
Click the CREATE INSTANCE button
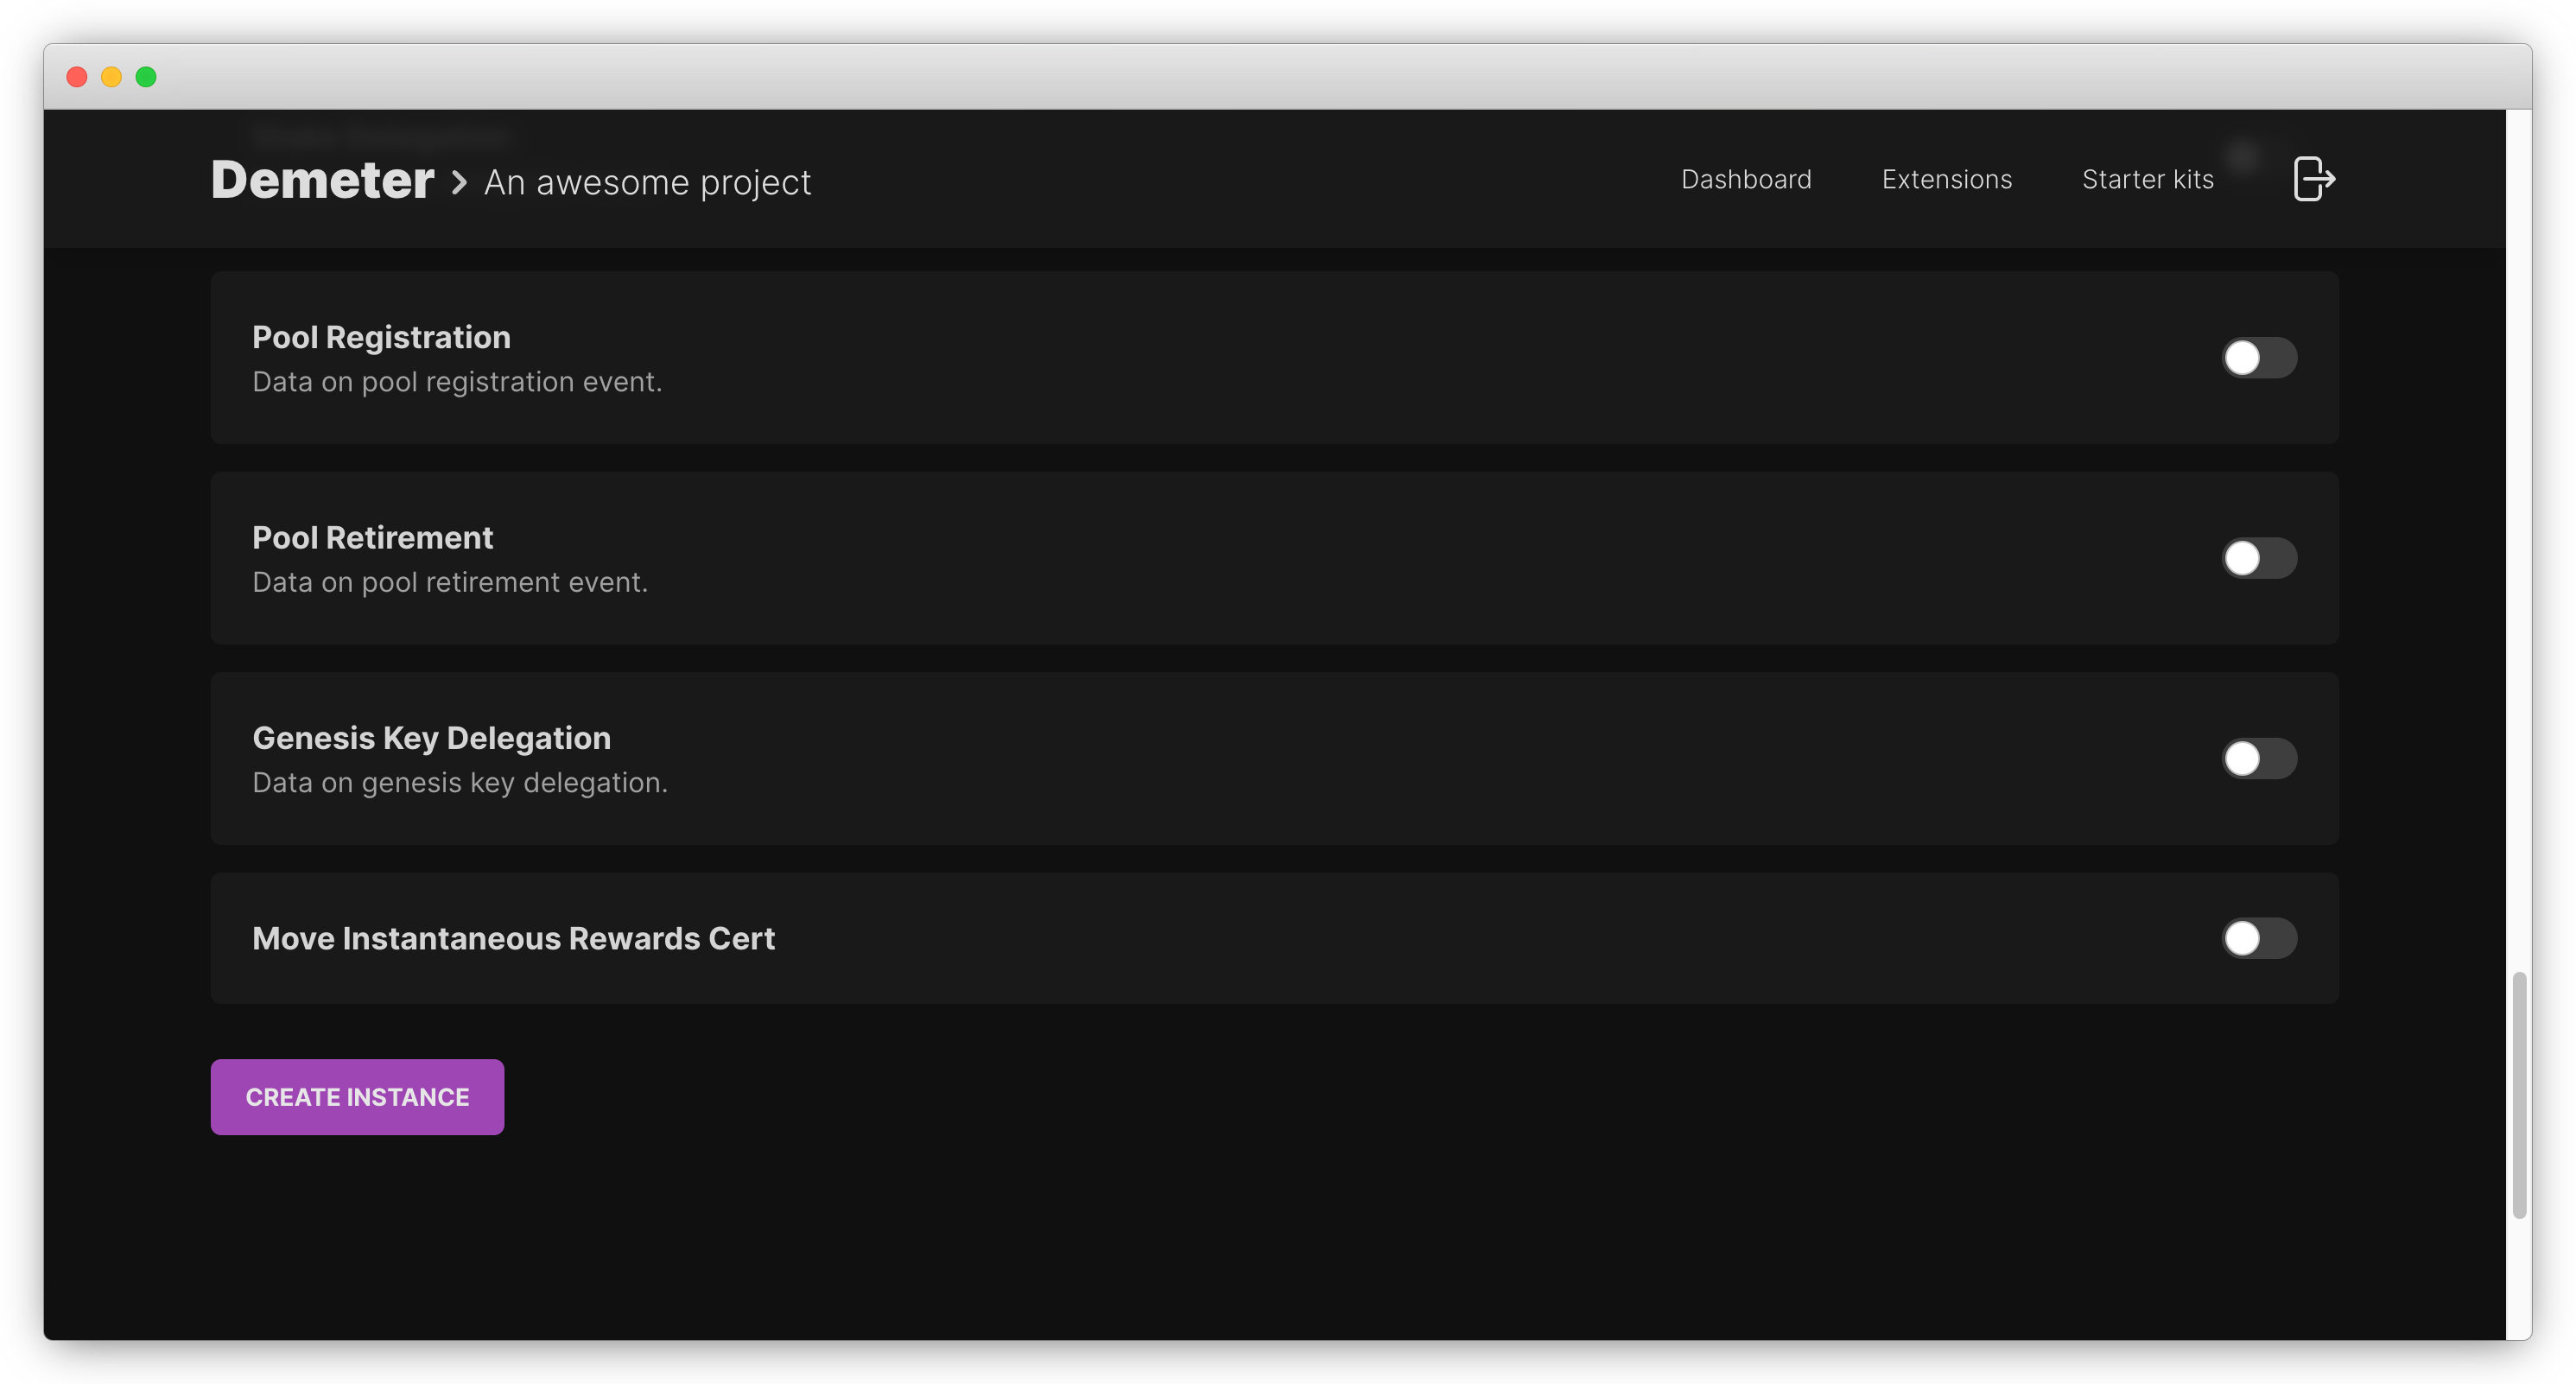357,1097
